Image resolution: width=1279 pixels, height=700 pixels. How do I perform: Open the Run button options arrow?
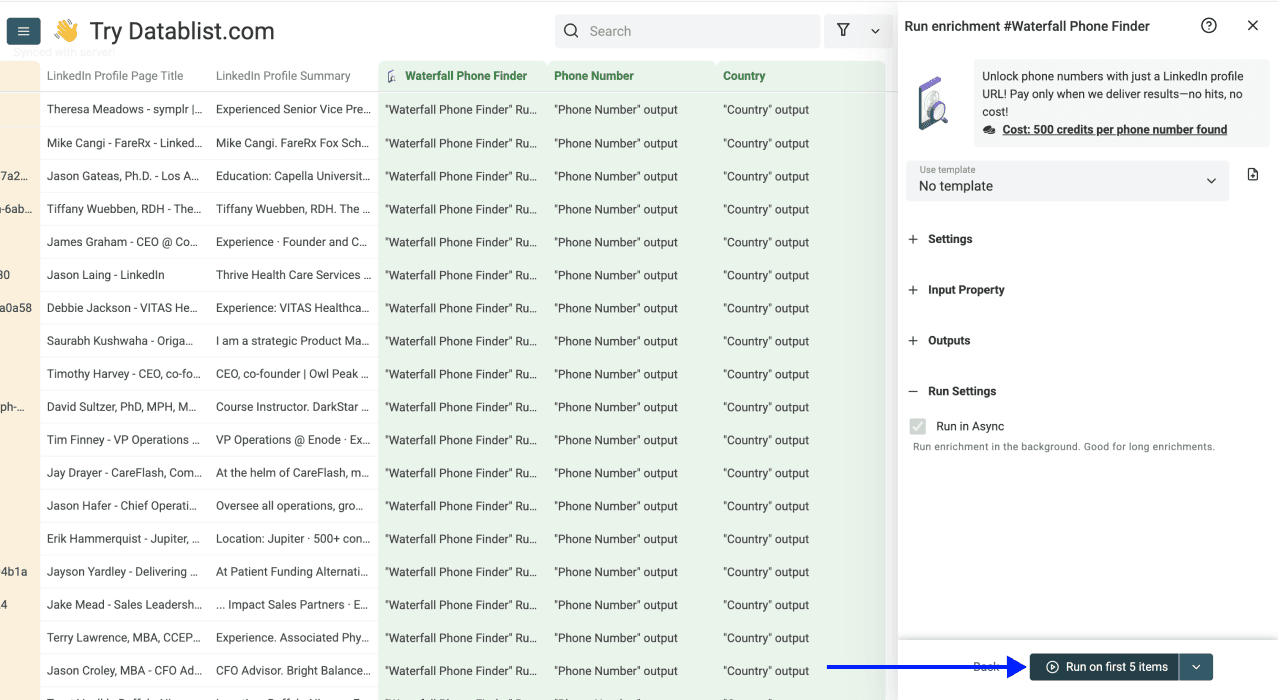click(1196, 667)
